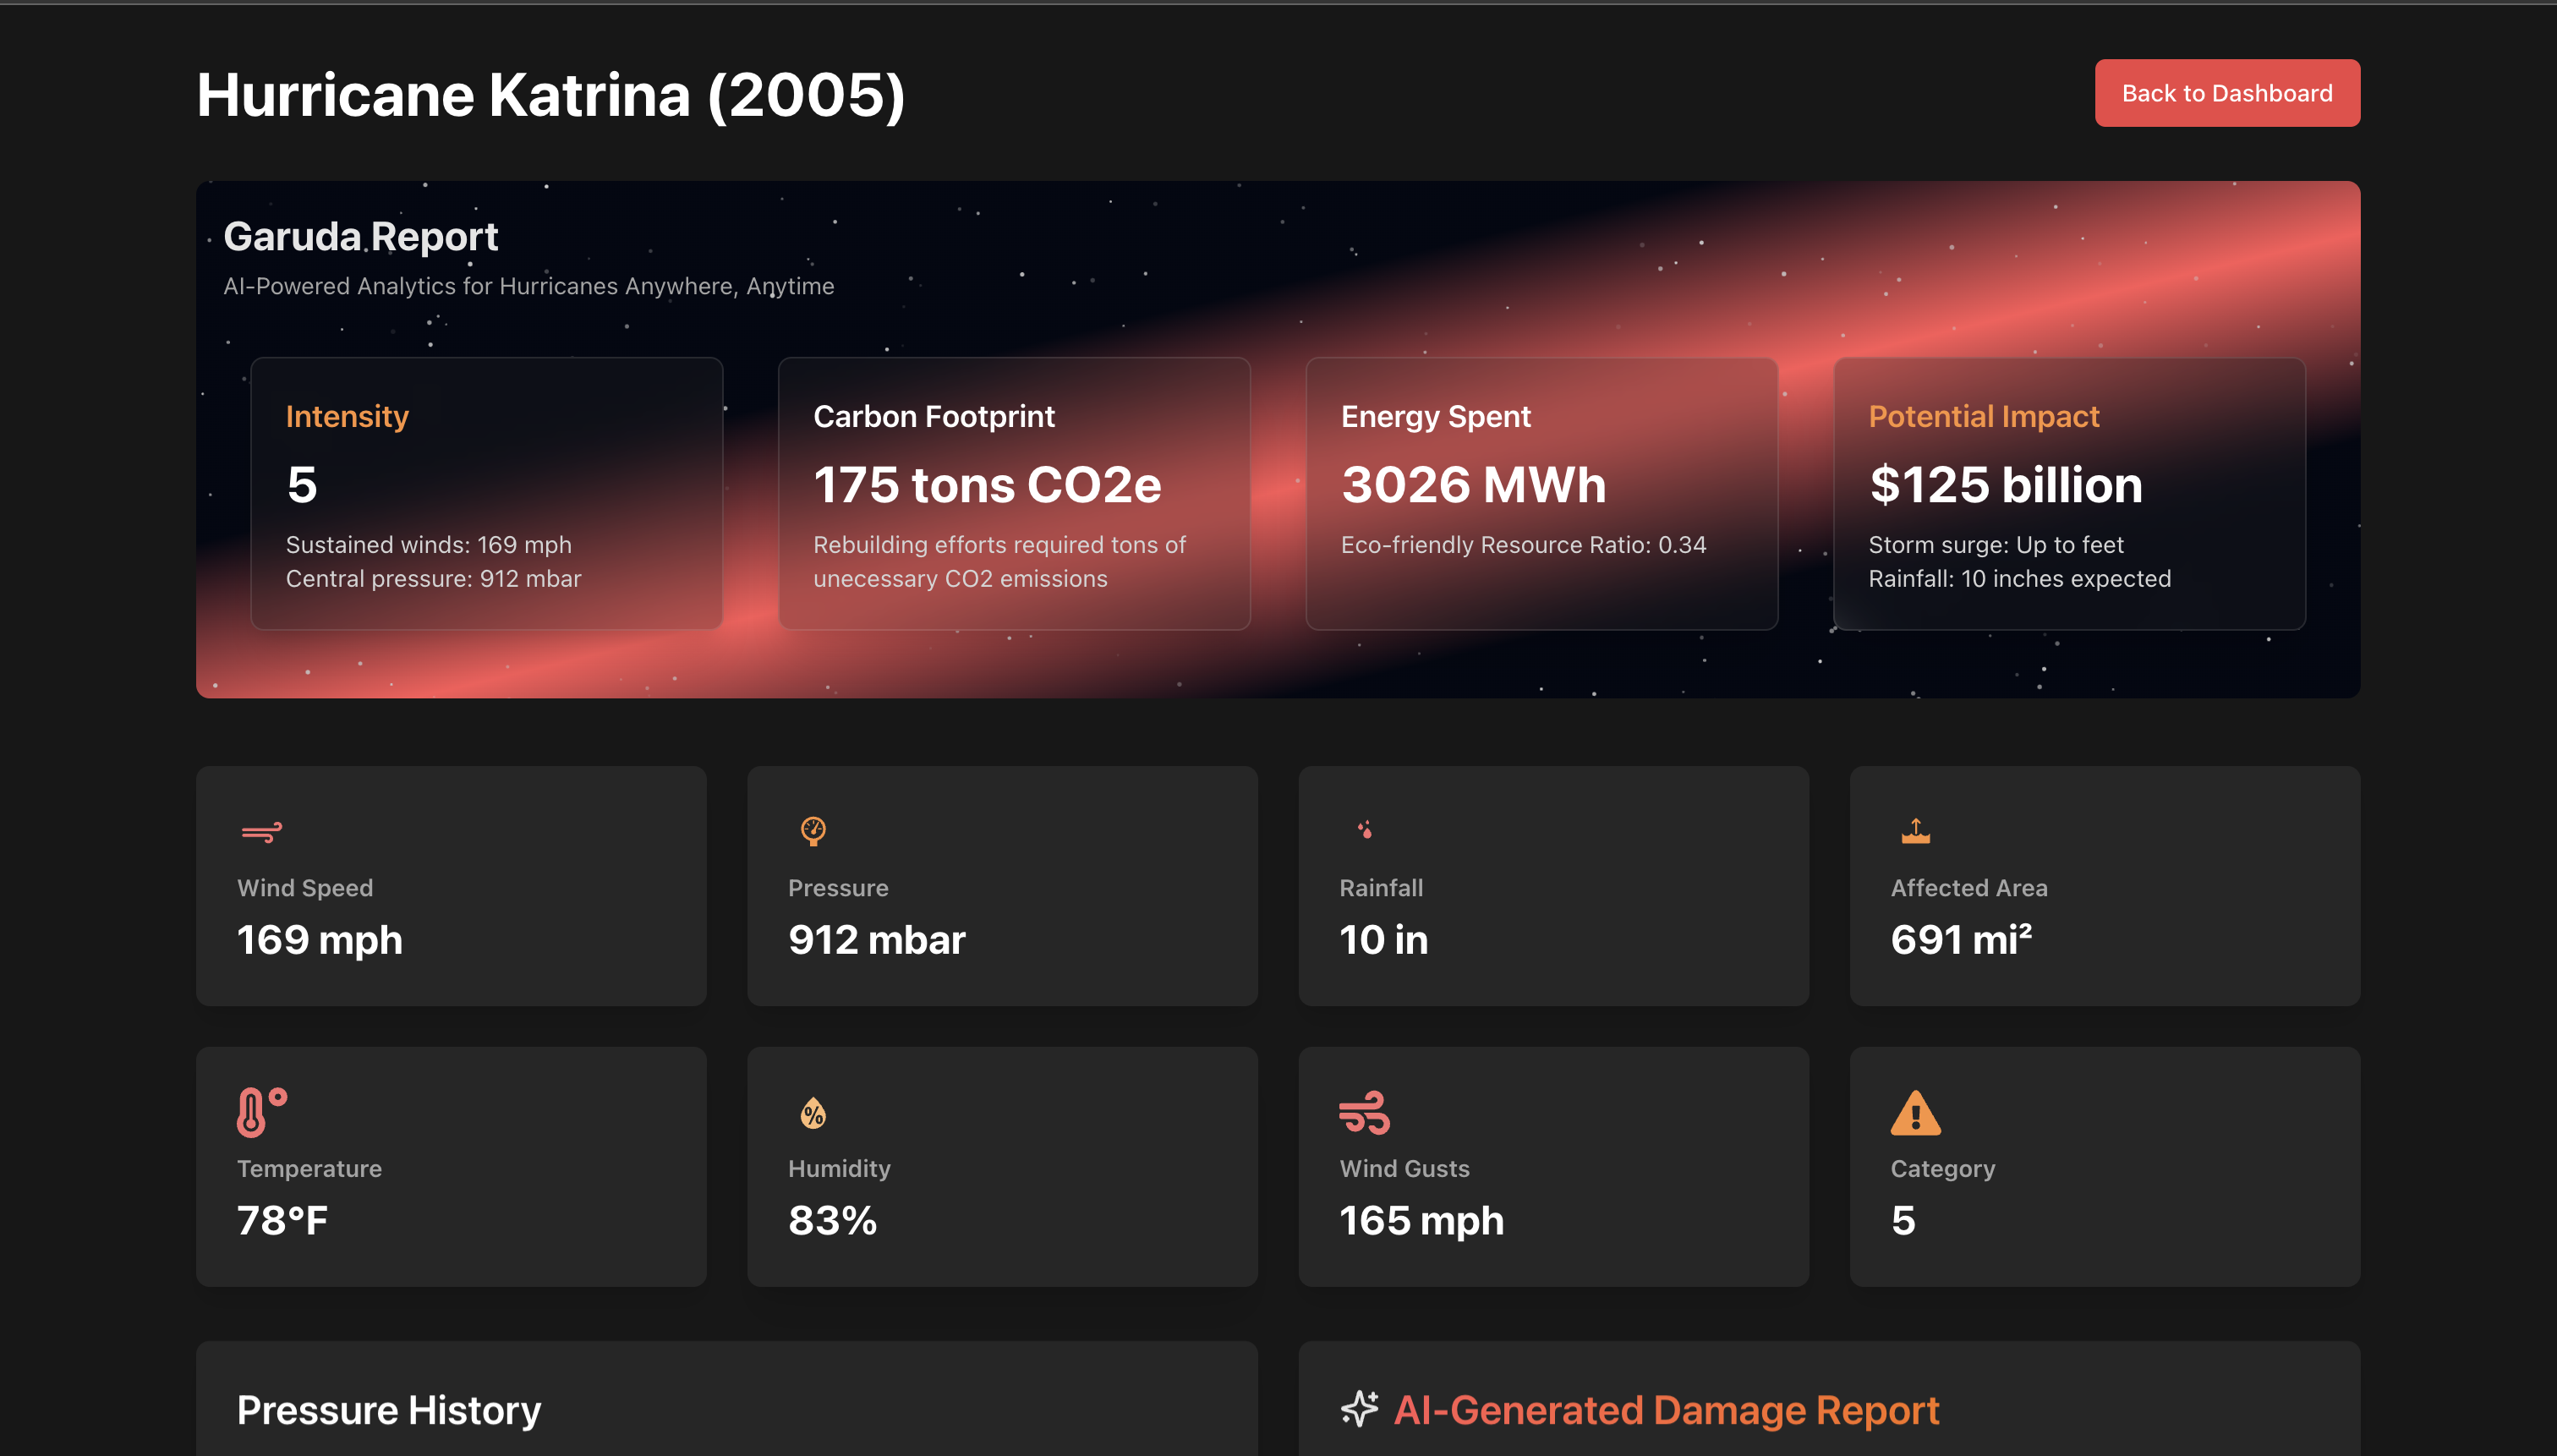Select the 691 mi² Affected Area value

pos(1961,940)
